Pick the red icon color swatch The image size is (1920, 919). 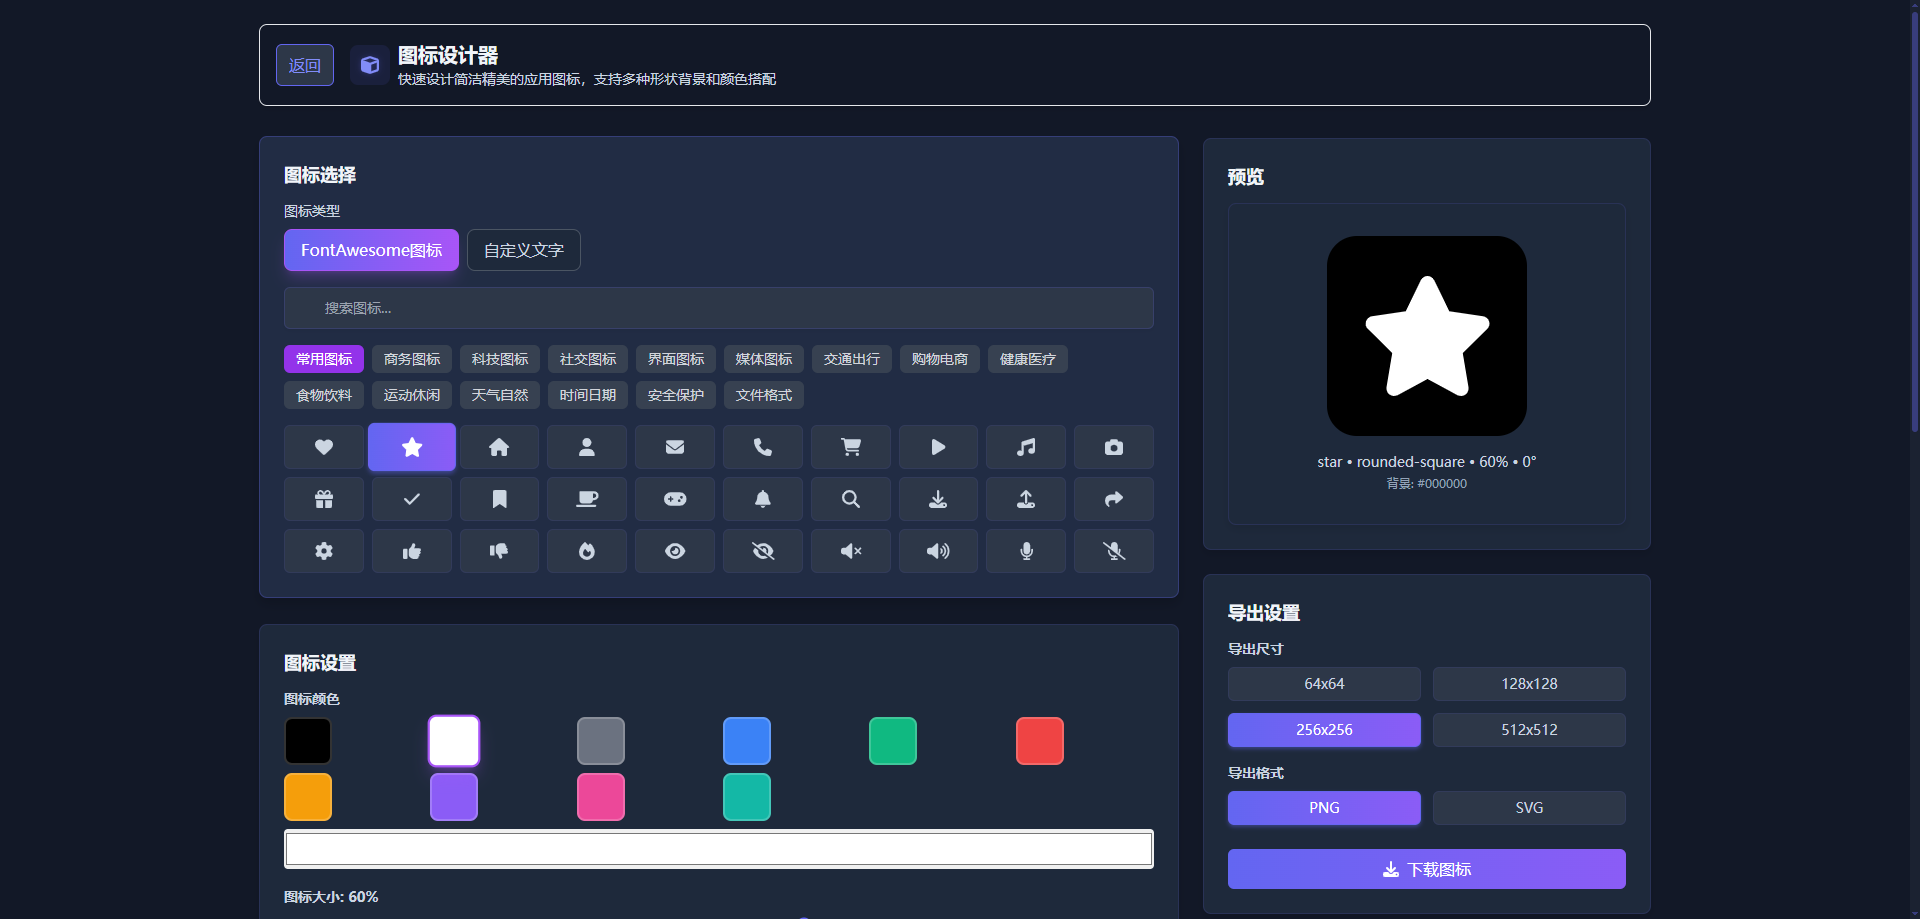click(1040, 741)
